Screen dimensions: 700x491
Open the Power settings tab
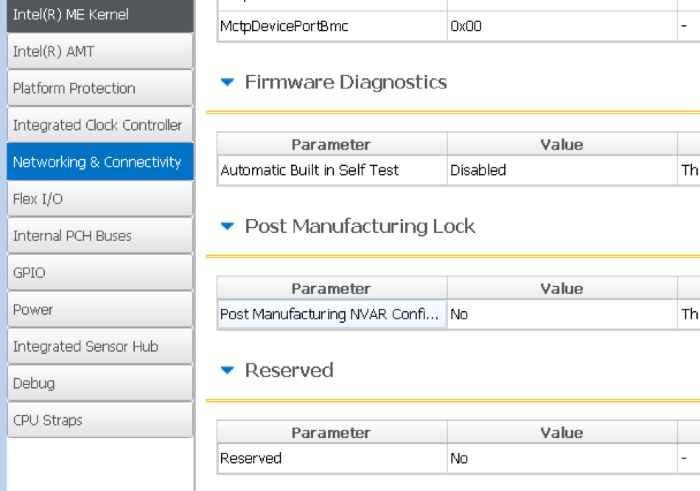(x=98, y=310)
